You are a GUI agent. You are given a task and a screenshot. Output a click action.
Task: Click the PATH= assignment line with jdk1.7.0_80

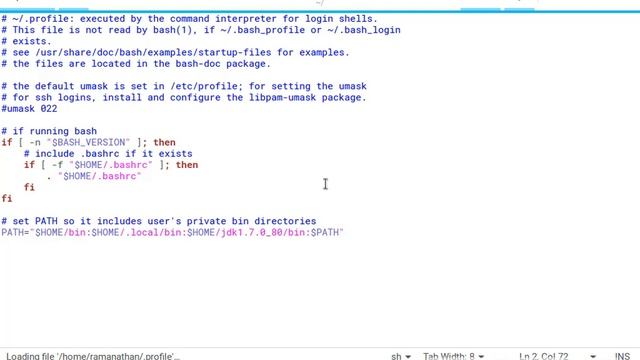(172, 232)
